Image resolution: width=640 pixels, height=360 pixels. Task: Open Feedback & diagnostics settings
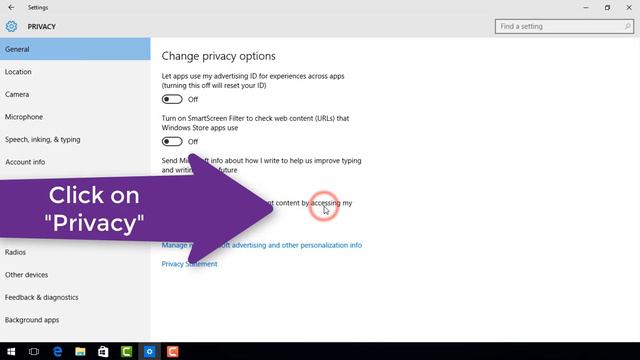75,297
